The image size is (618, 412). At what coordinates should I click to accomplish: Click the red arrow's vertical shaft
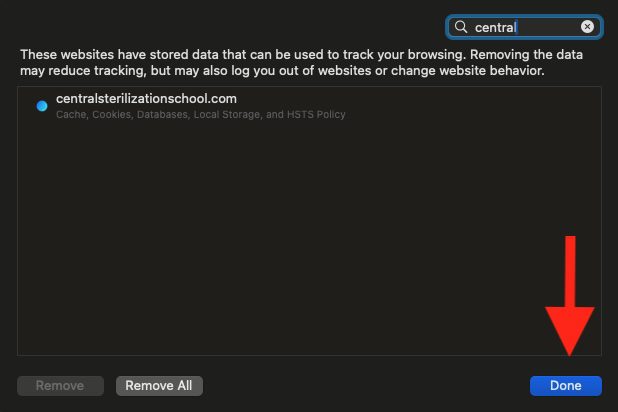pyautogui.click(x=570, y=272)
